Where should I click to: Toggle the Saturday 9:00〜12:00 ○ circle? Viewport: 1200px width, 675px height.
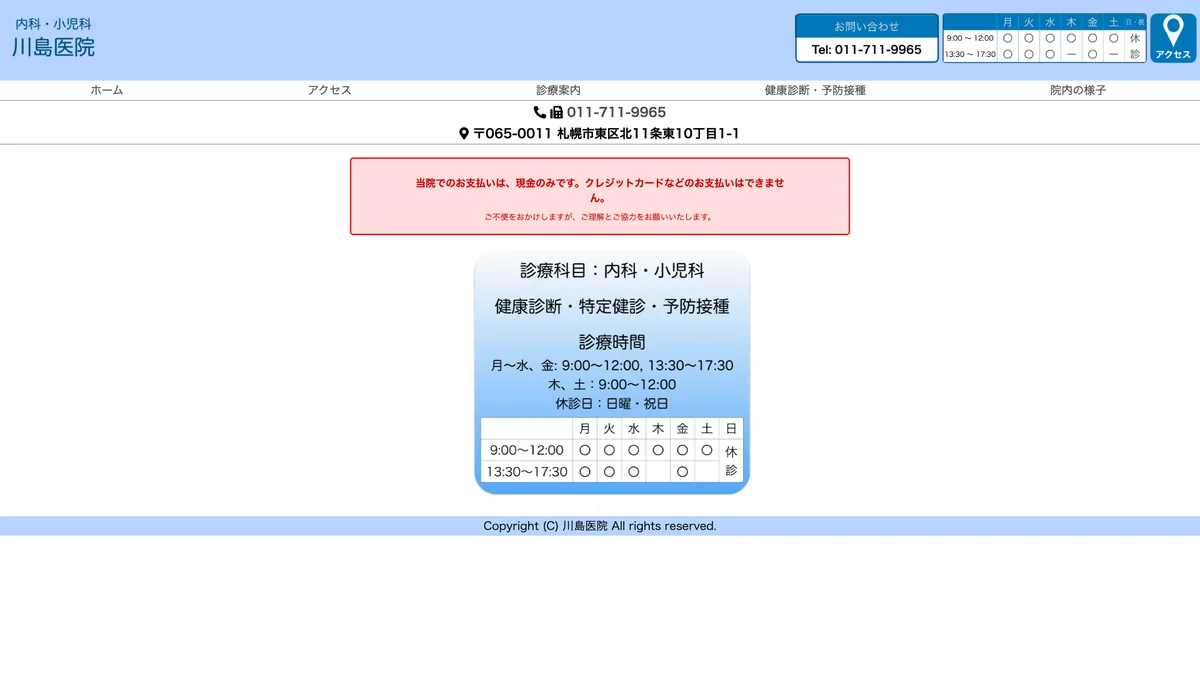[x=707, y=450]
